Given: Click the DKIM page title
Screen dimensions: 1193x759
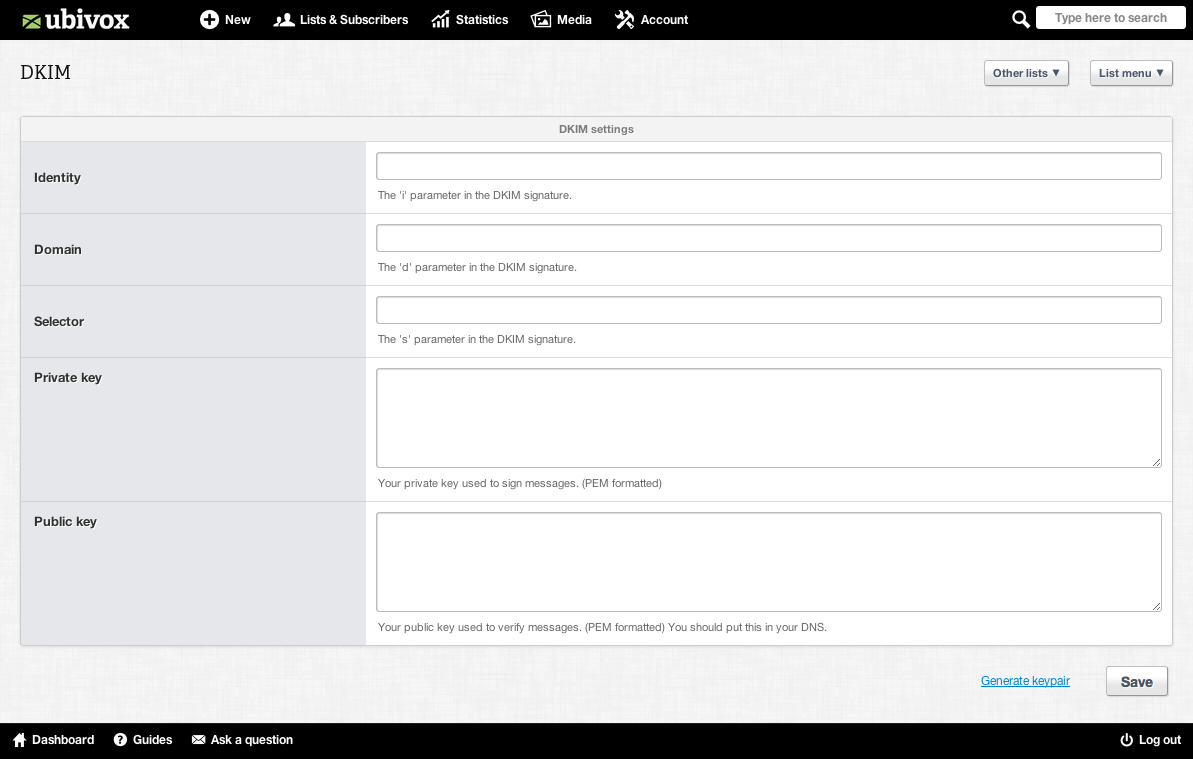Looking at the screenshot, I should [x=45, y=72].
